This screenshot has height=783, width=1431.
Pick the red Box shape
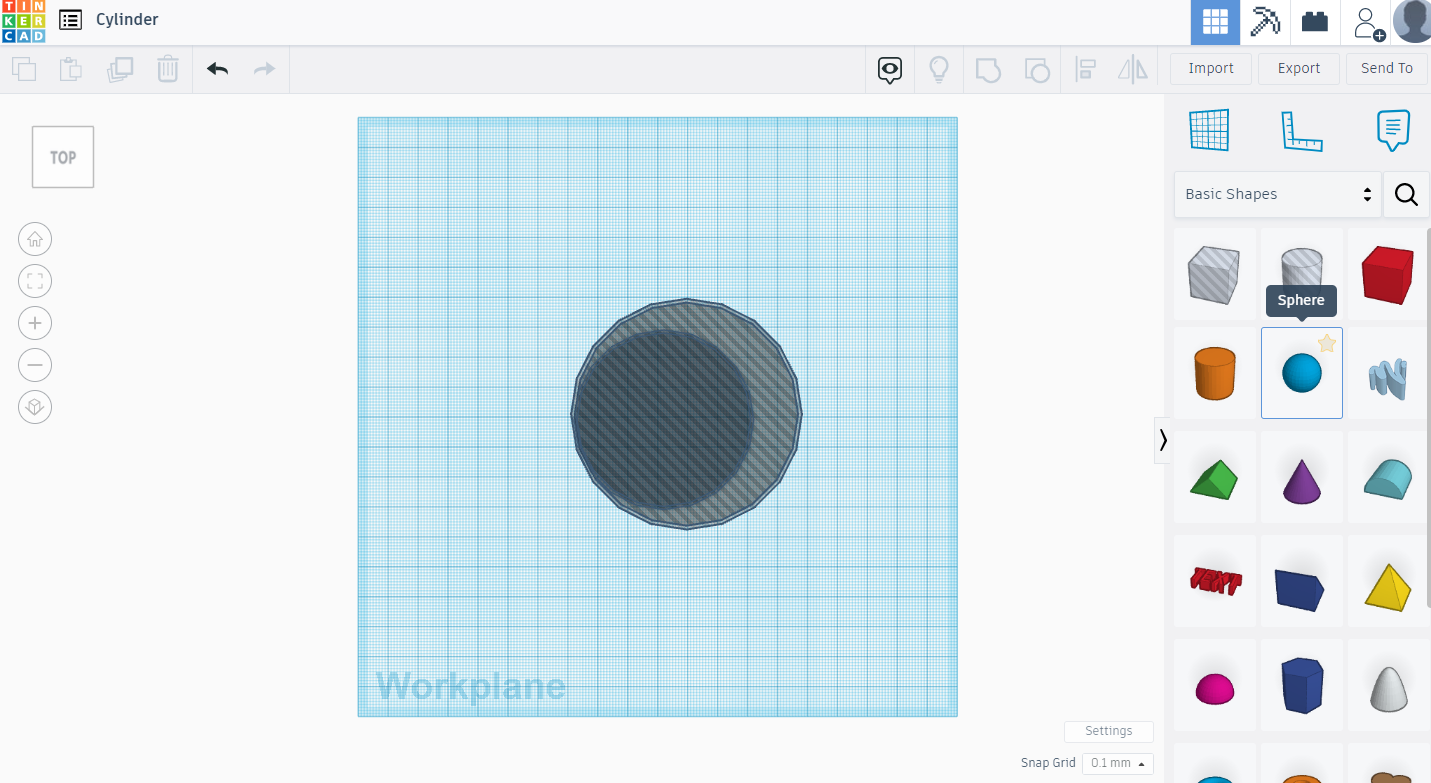point(1388,275)
